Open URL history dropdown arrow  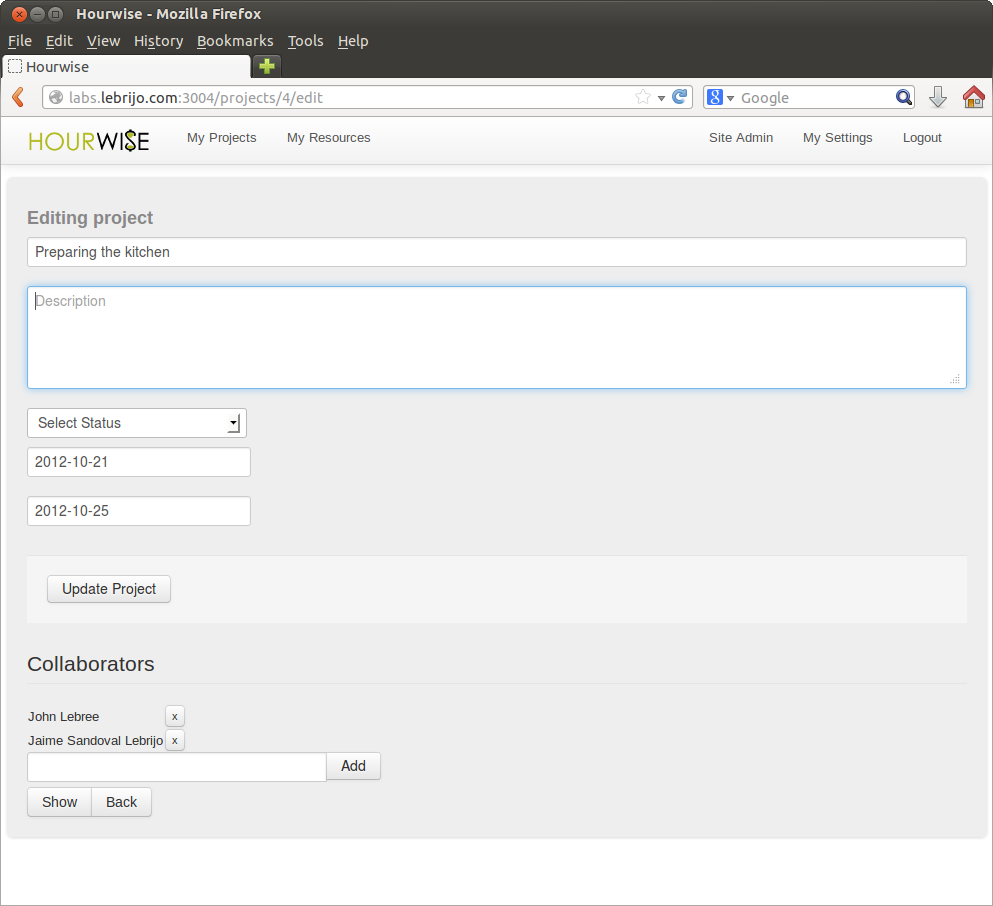[x=661, y=98]
